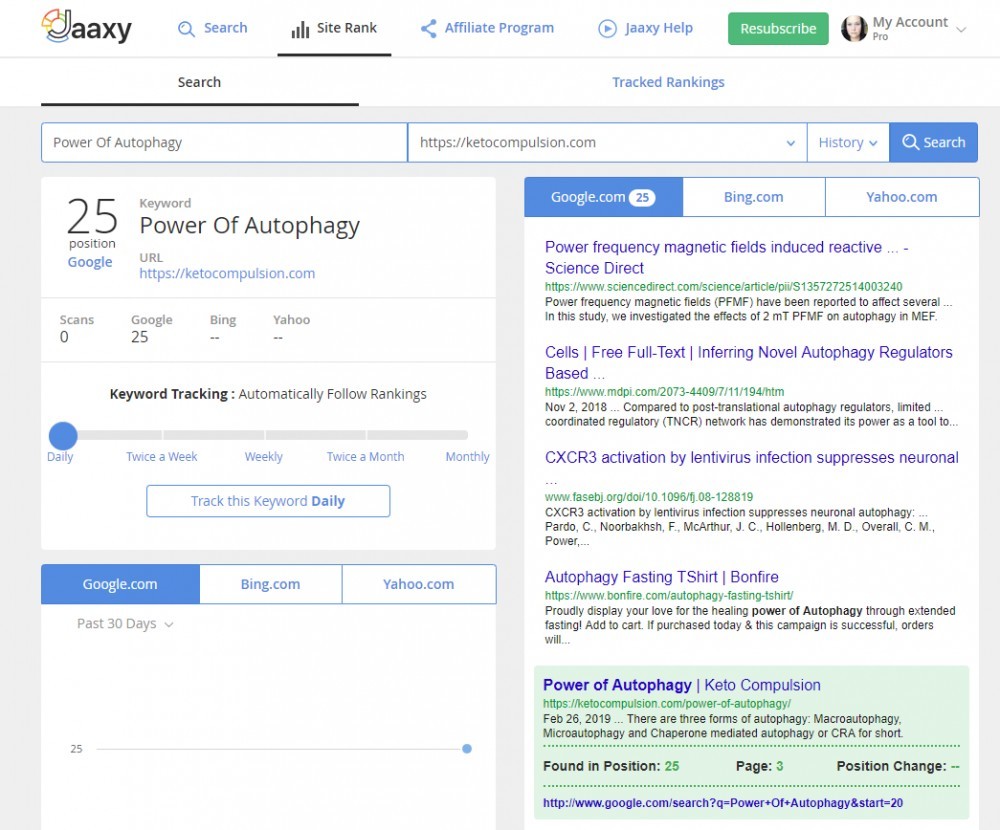Open the sciencedirect.com green URL

(723, 287)
